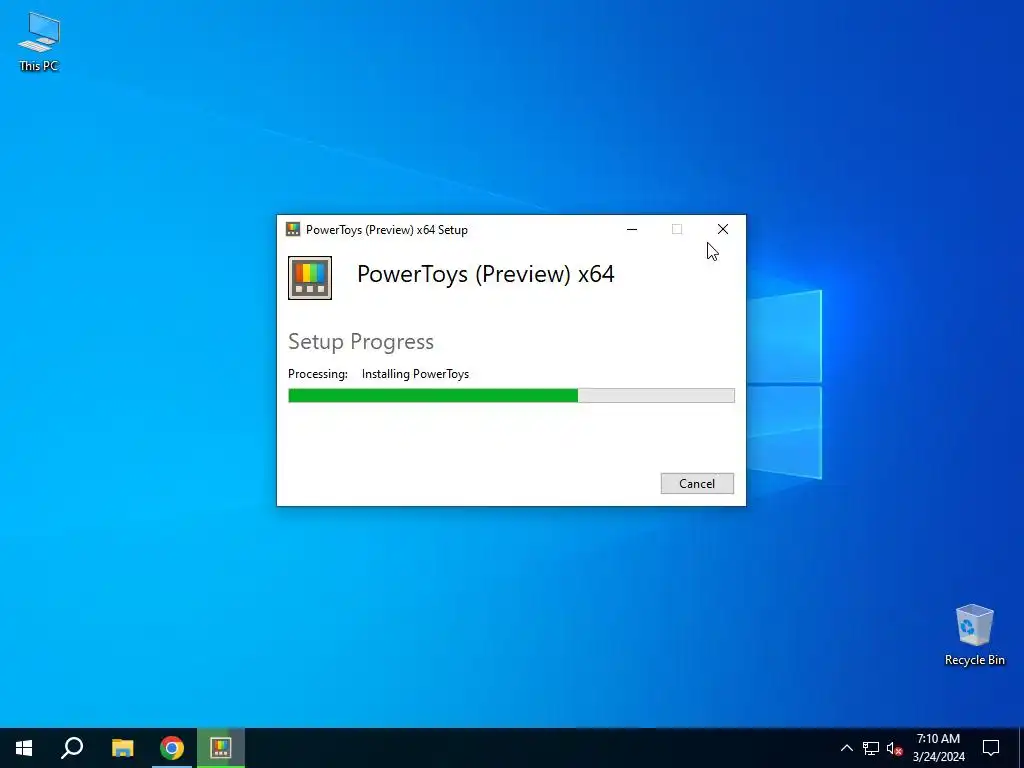Cancel the PowerToys installation

(x=697, y=483)
